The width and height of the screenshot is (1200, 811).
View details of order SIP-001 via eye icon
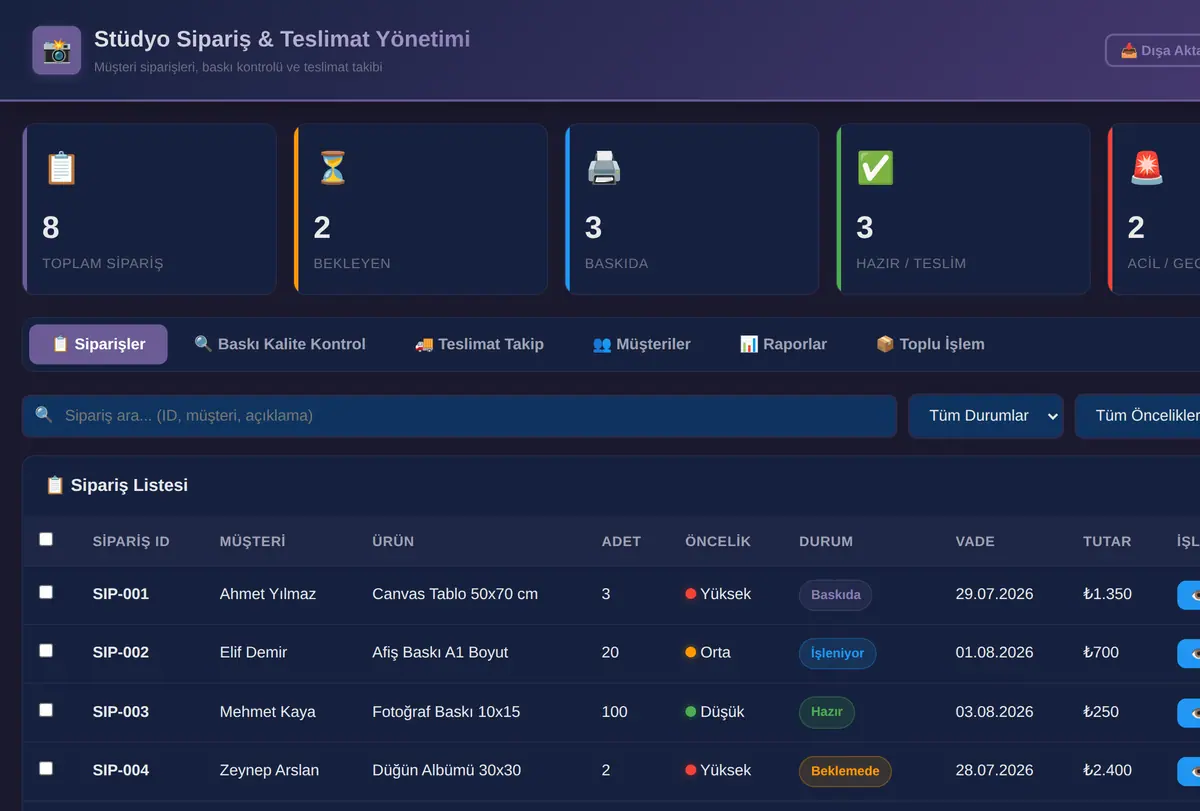click(1189, 594)
